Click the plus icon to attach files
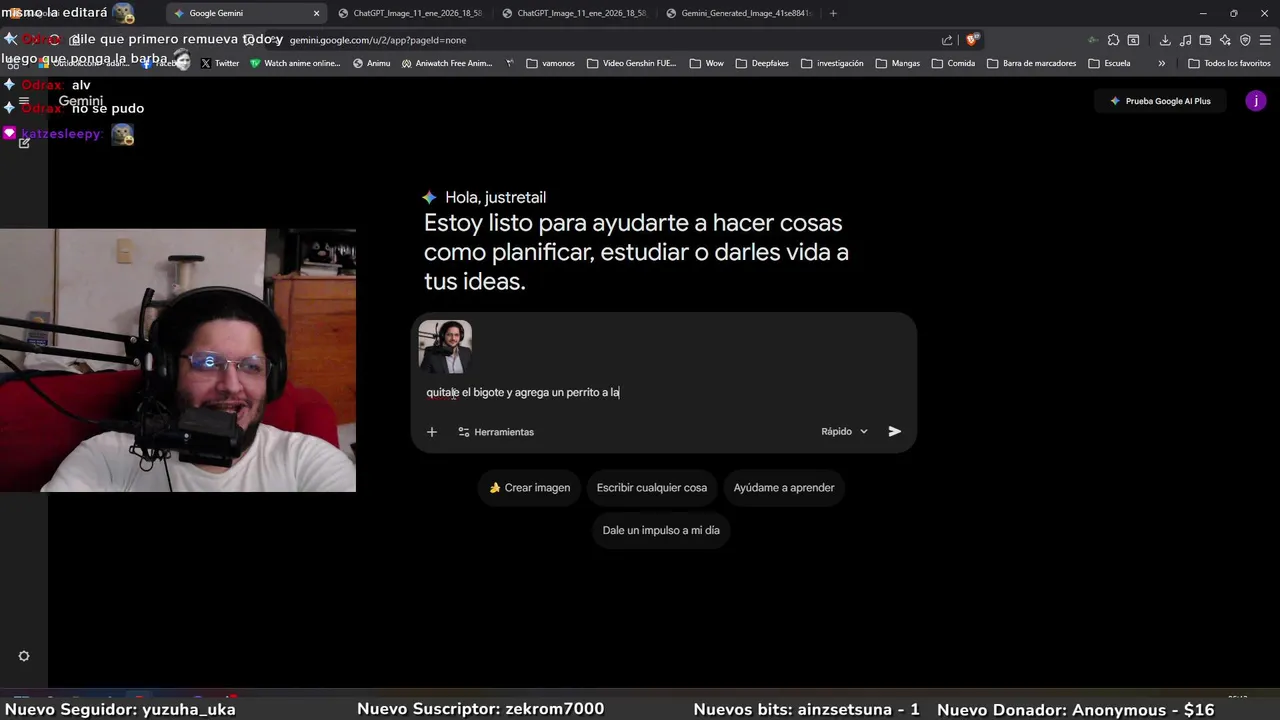This screenshot has width=1280, height=720. pos(432,432)
